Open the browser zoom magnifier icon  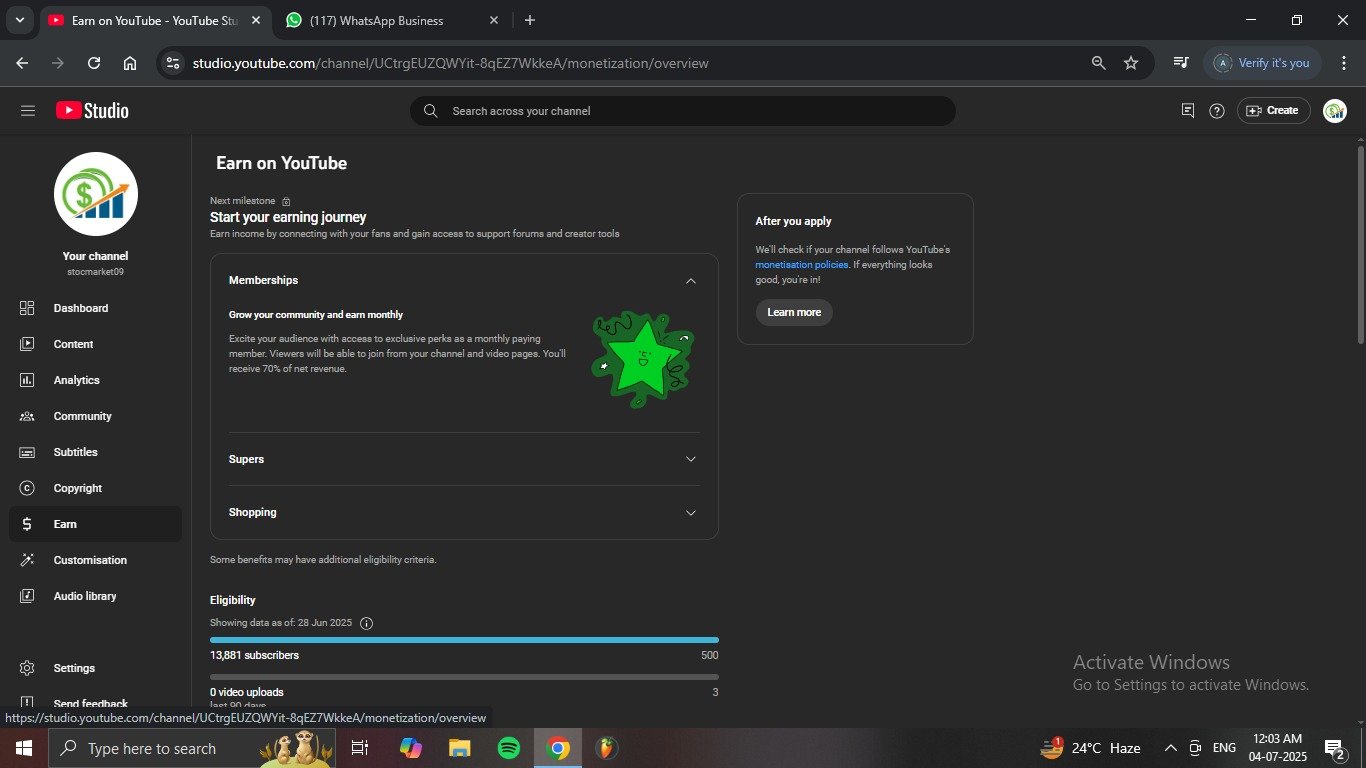(x=1098, y=63)
